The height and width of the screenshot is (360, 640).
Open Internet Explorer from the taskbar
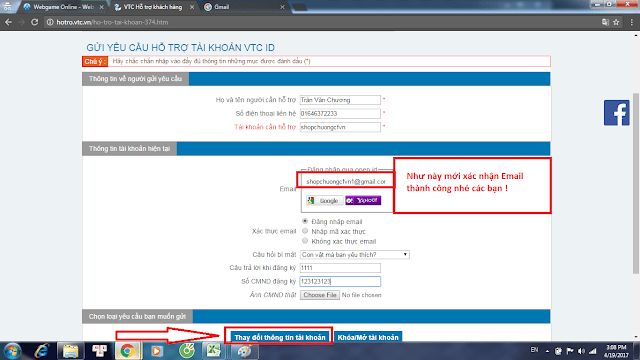pyautogui.click(x=42, y=351)
